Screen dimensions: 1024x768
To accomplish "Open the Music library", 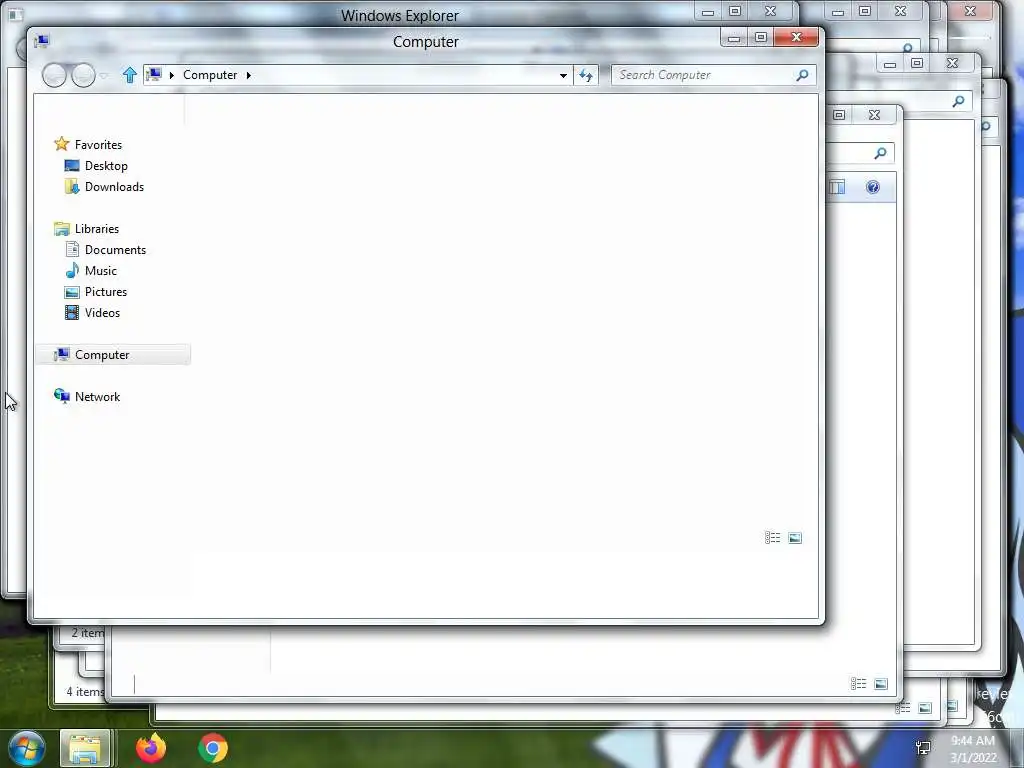I will point(101,270).
